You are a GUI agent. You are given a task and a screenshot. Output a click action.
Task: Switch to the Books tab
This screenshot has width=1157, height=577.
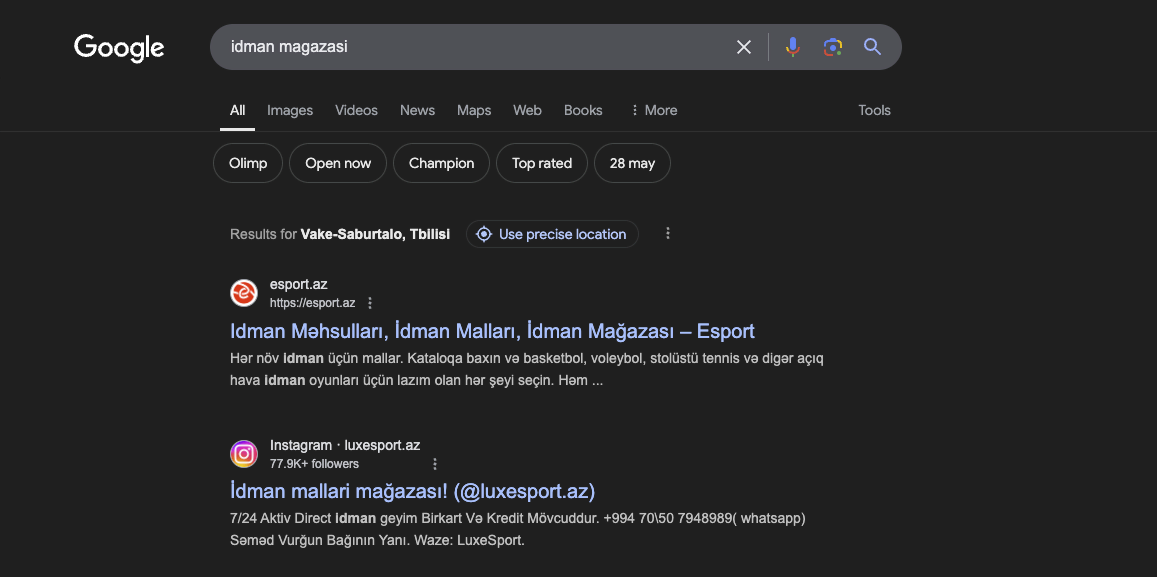[583, 110]
